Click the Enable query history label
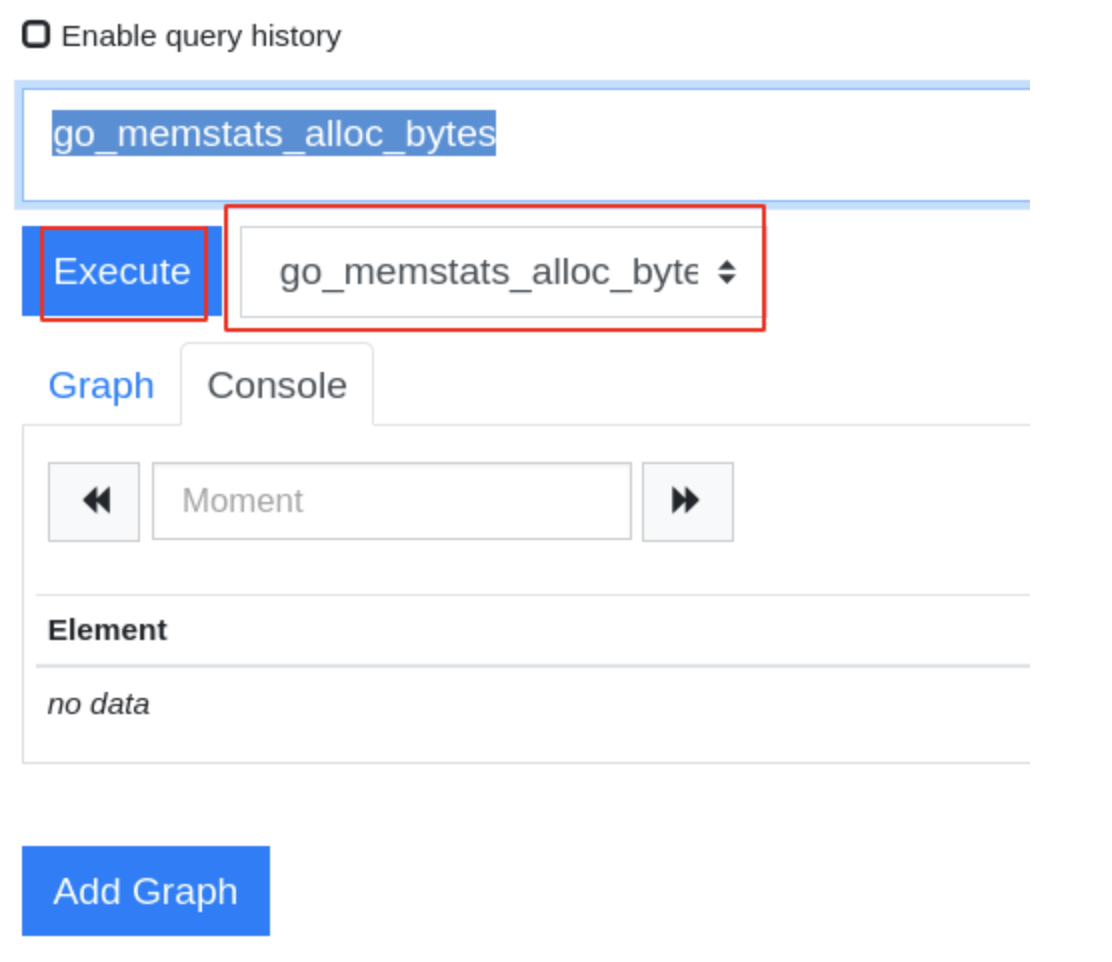The width and height of the screenshot is (1112, 962). click(x=201, y=35)
